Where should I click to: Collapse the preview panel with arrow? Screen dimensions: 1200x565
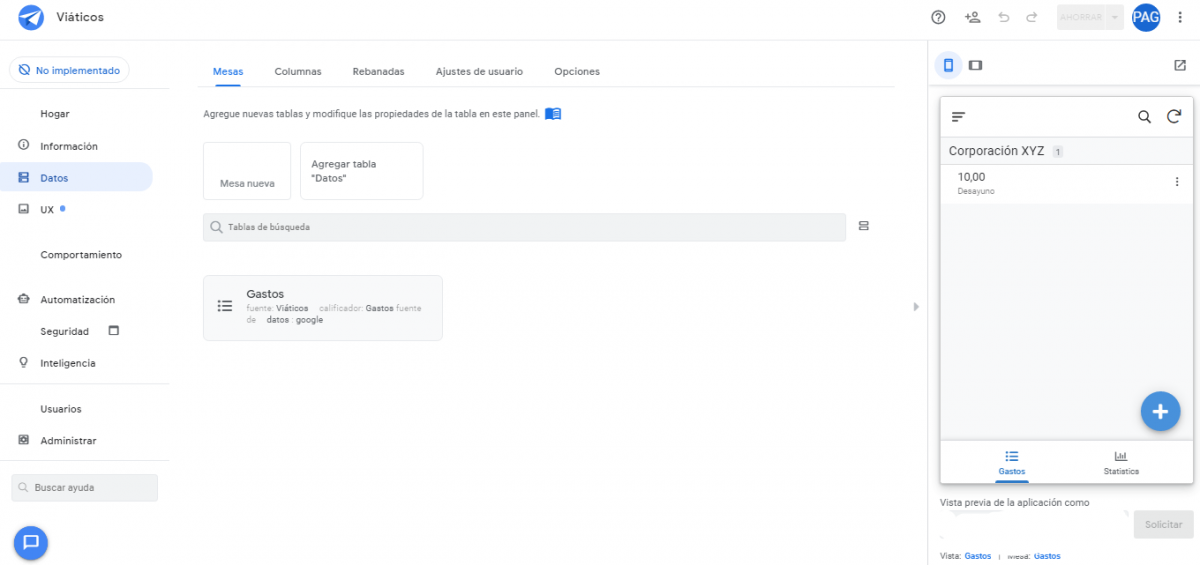click(x=916, y=307)
